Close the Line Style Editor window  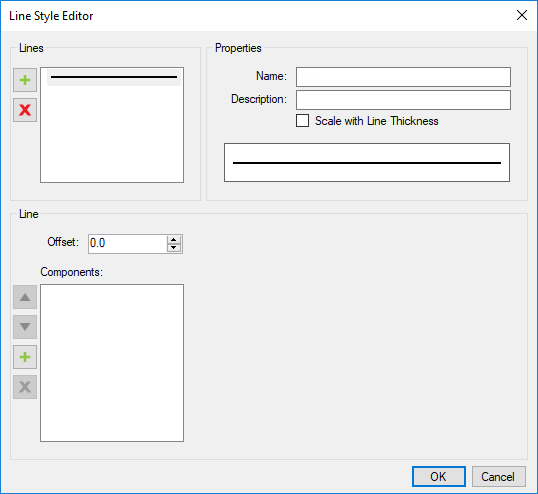tap(522, 15)
